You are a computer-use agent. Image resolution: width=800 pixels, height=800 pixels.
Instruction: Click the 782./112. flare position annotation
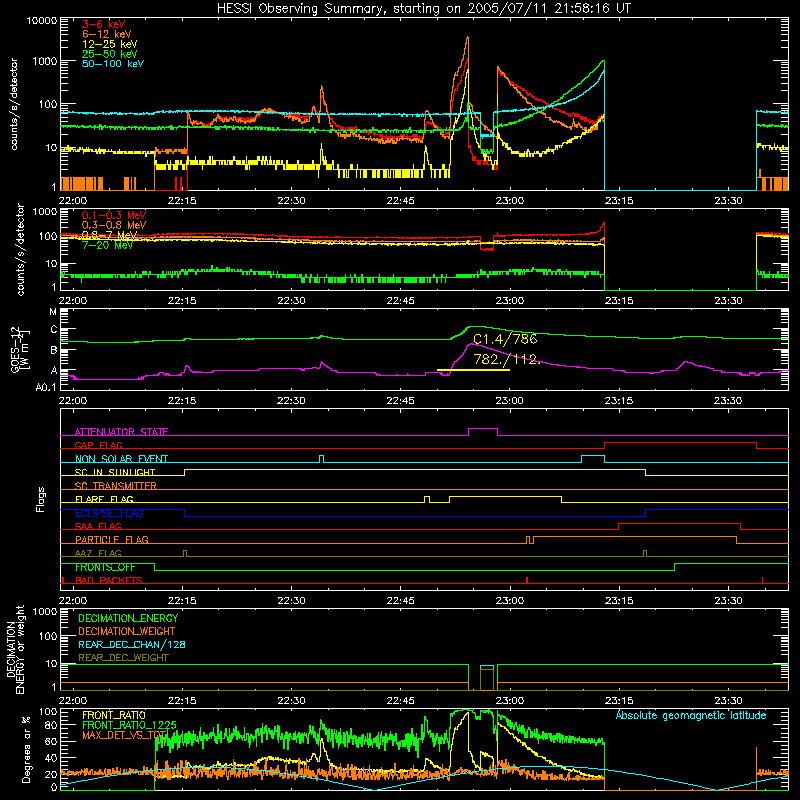505,359
